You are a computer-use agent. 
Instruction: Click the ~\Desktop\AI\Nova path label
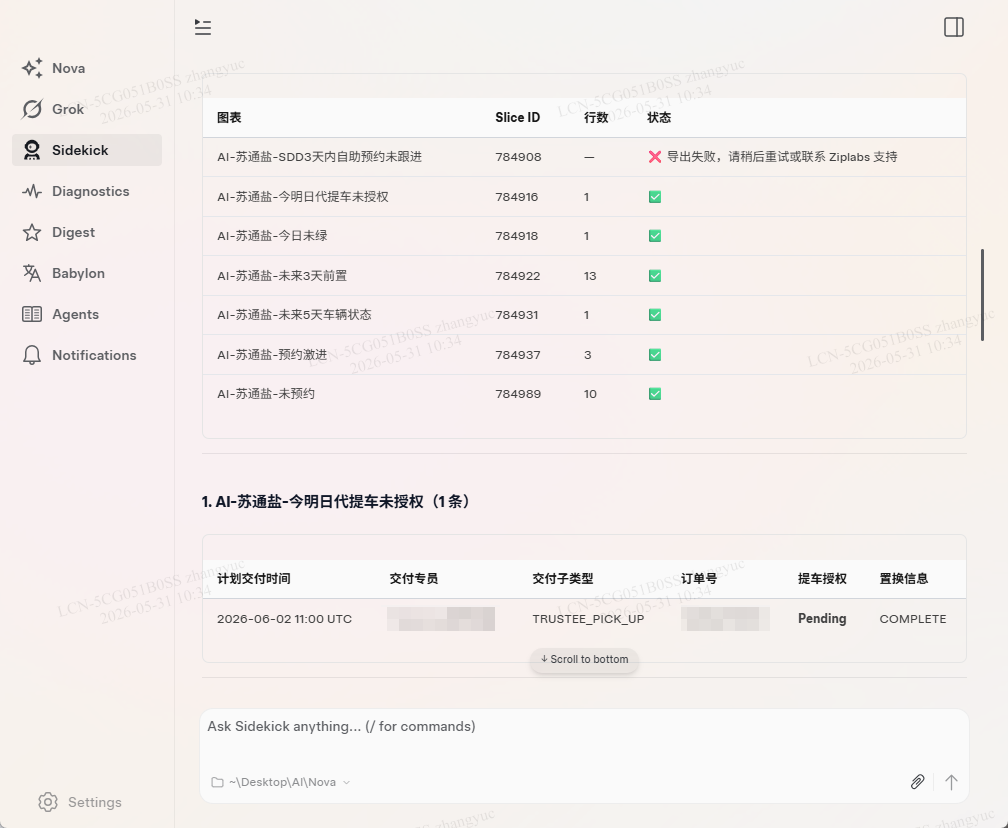(x=282, y=782)
